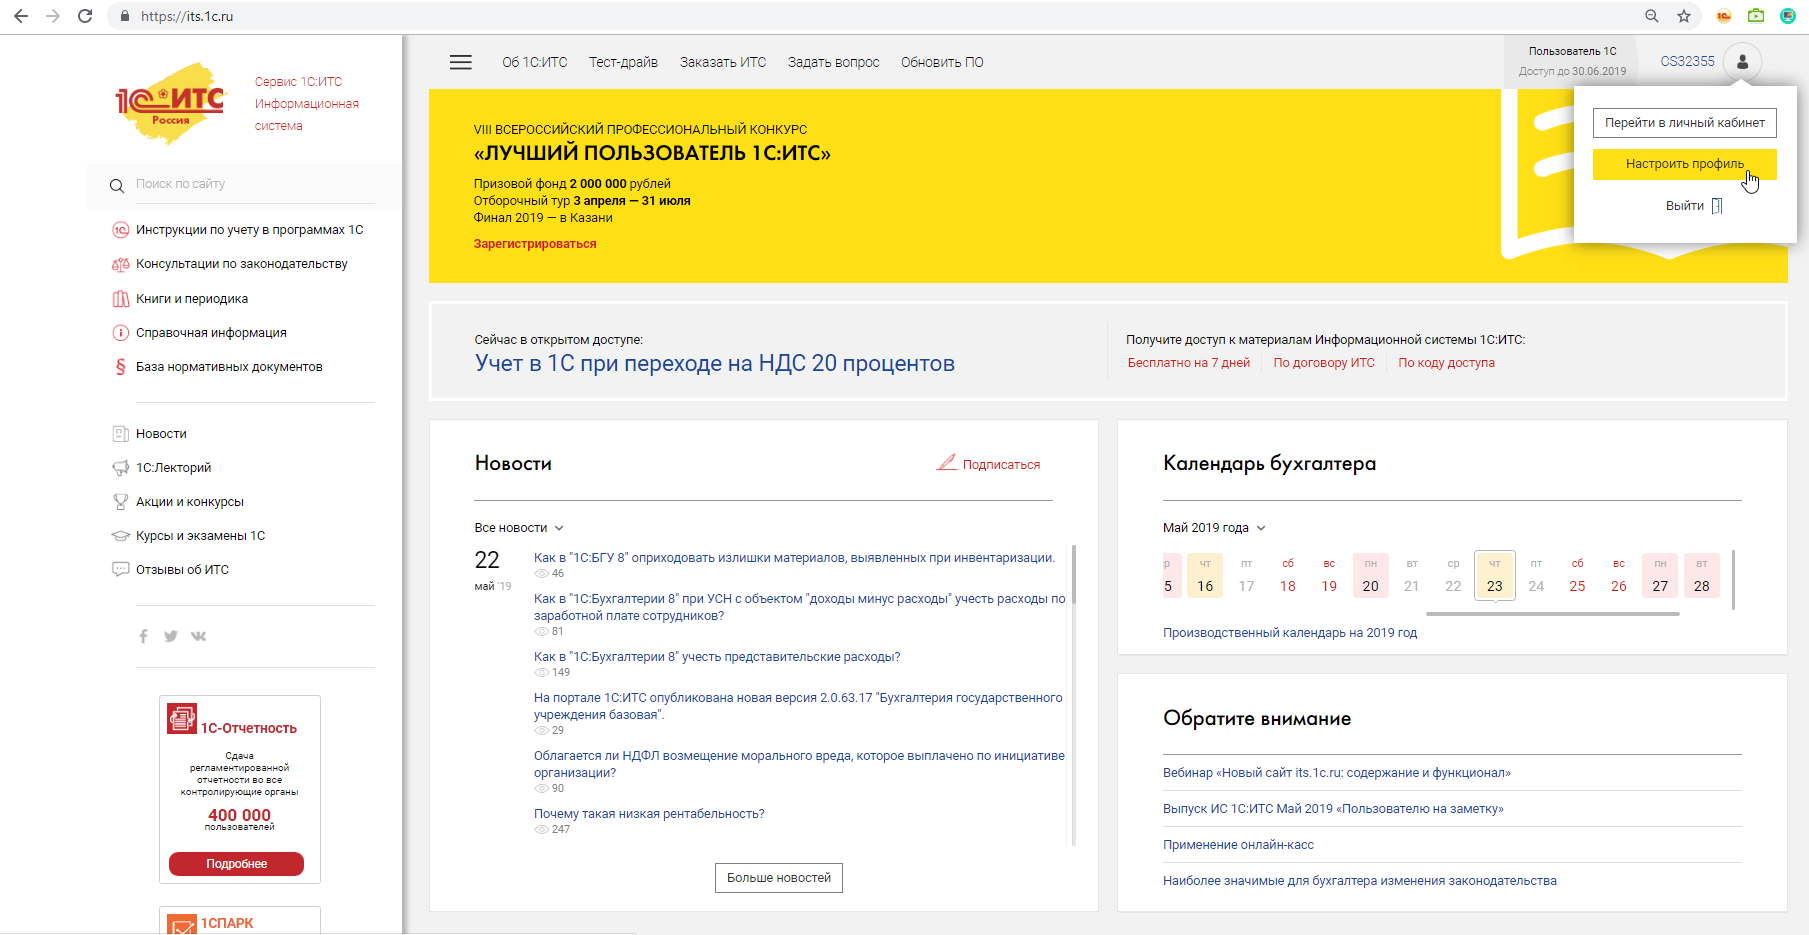Expand the Все новости dropdown
1809x935 pixels.
click(x=519, y=528)
